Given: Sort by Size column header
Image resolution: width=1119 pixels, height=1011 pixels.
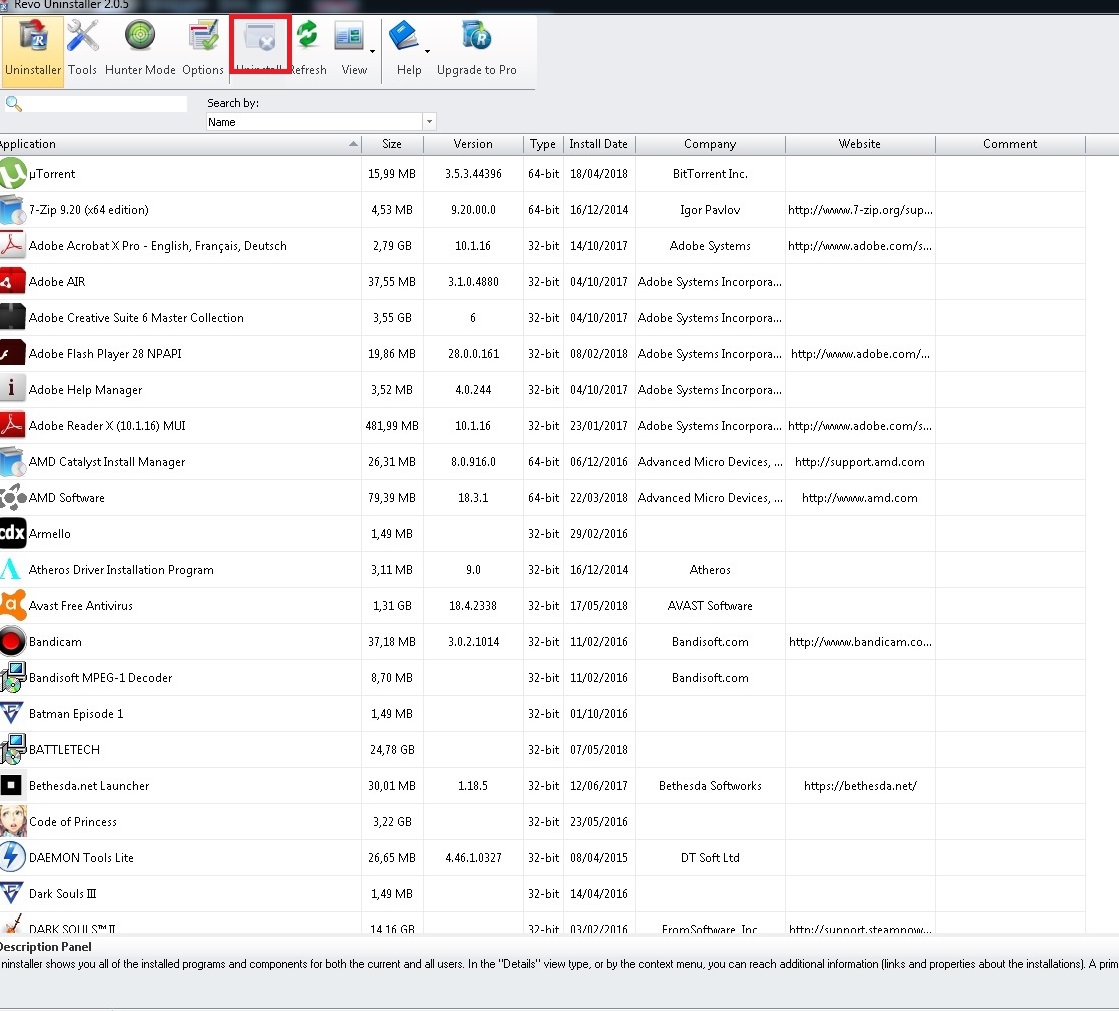Looking at the screenshot, I should 392,144.
